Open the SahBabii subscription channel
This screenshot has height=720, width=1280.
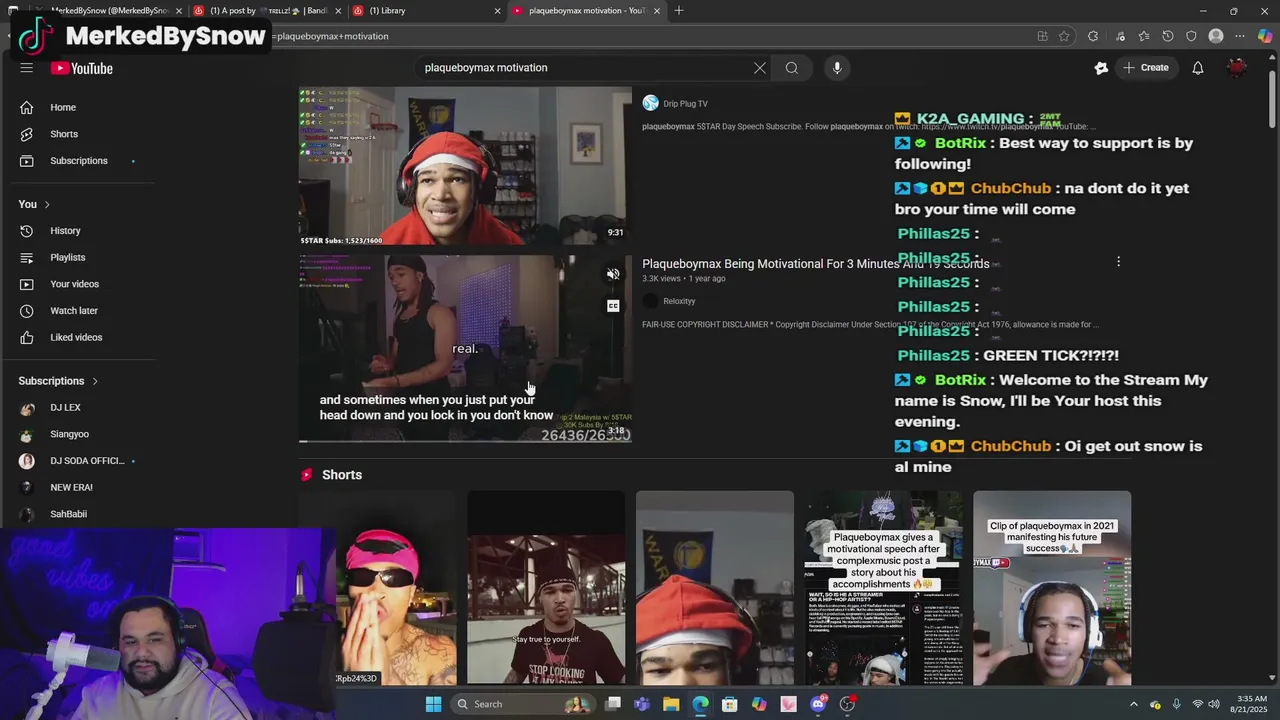(68, 514)
